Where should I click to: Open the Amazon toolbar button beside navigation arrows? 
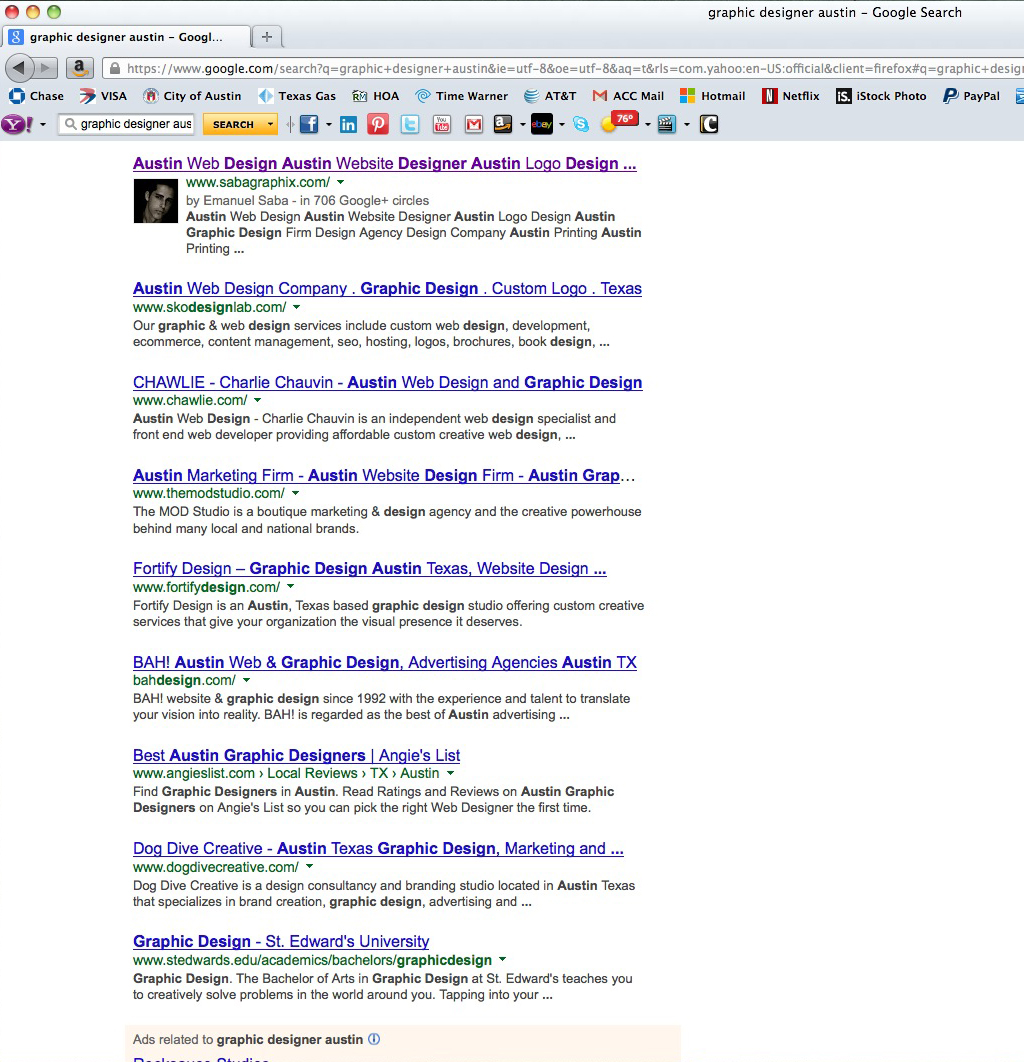[x=79, y=68]
